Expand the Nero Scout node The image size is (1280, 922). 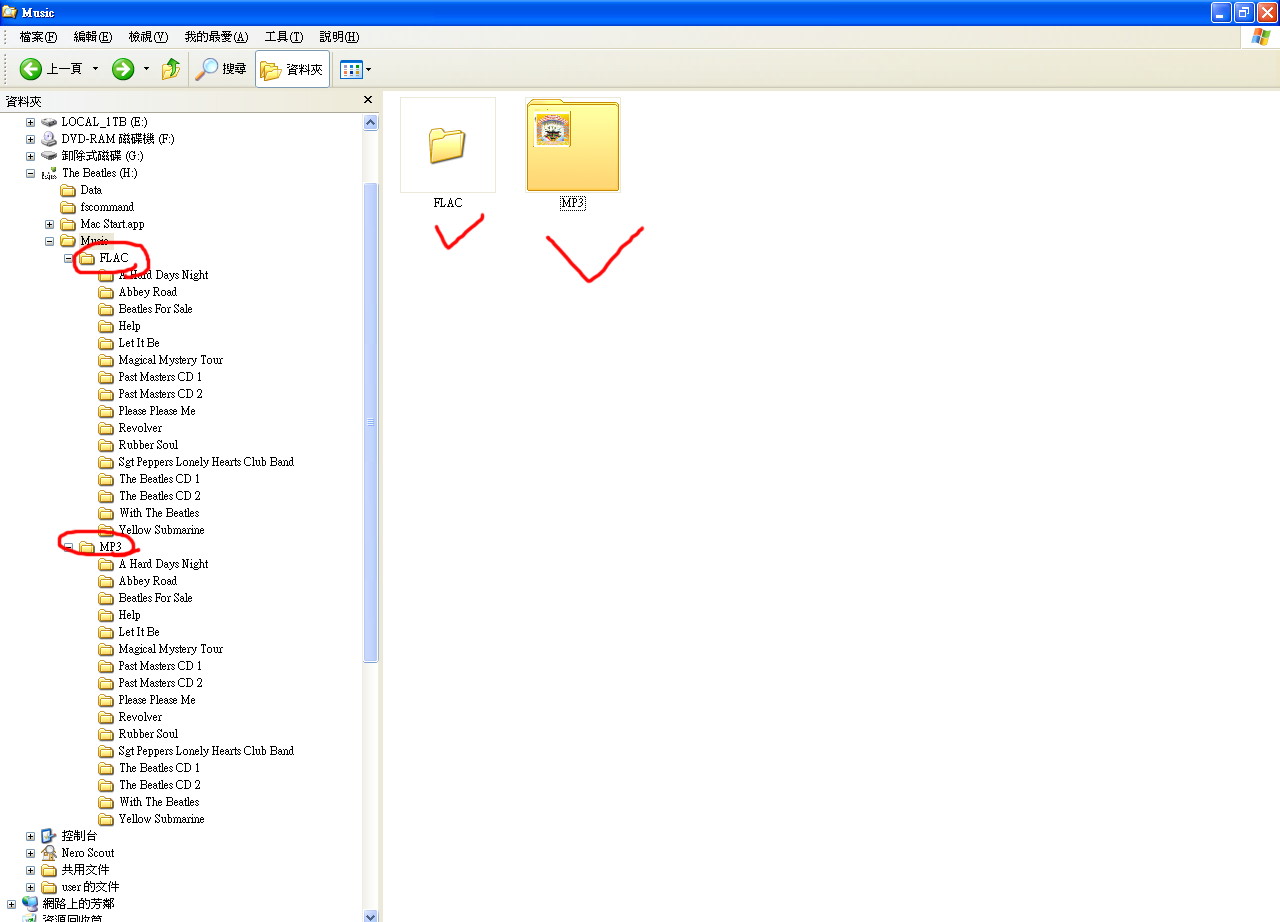30,853
